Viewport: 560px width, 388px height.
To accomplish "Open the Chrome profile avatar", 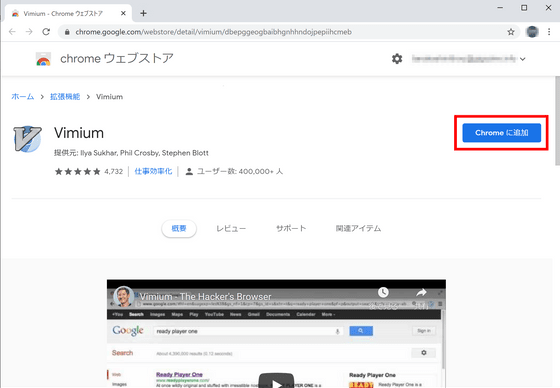I will (x=532, y=32).
